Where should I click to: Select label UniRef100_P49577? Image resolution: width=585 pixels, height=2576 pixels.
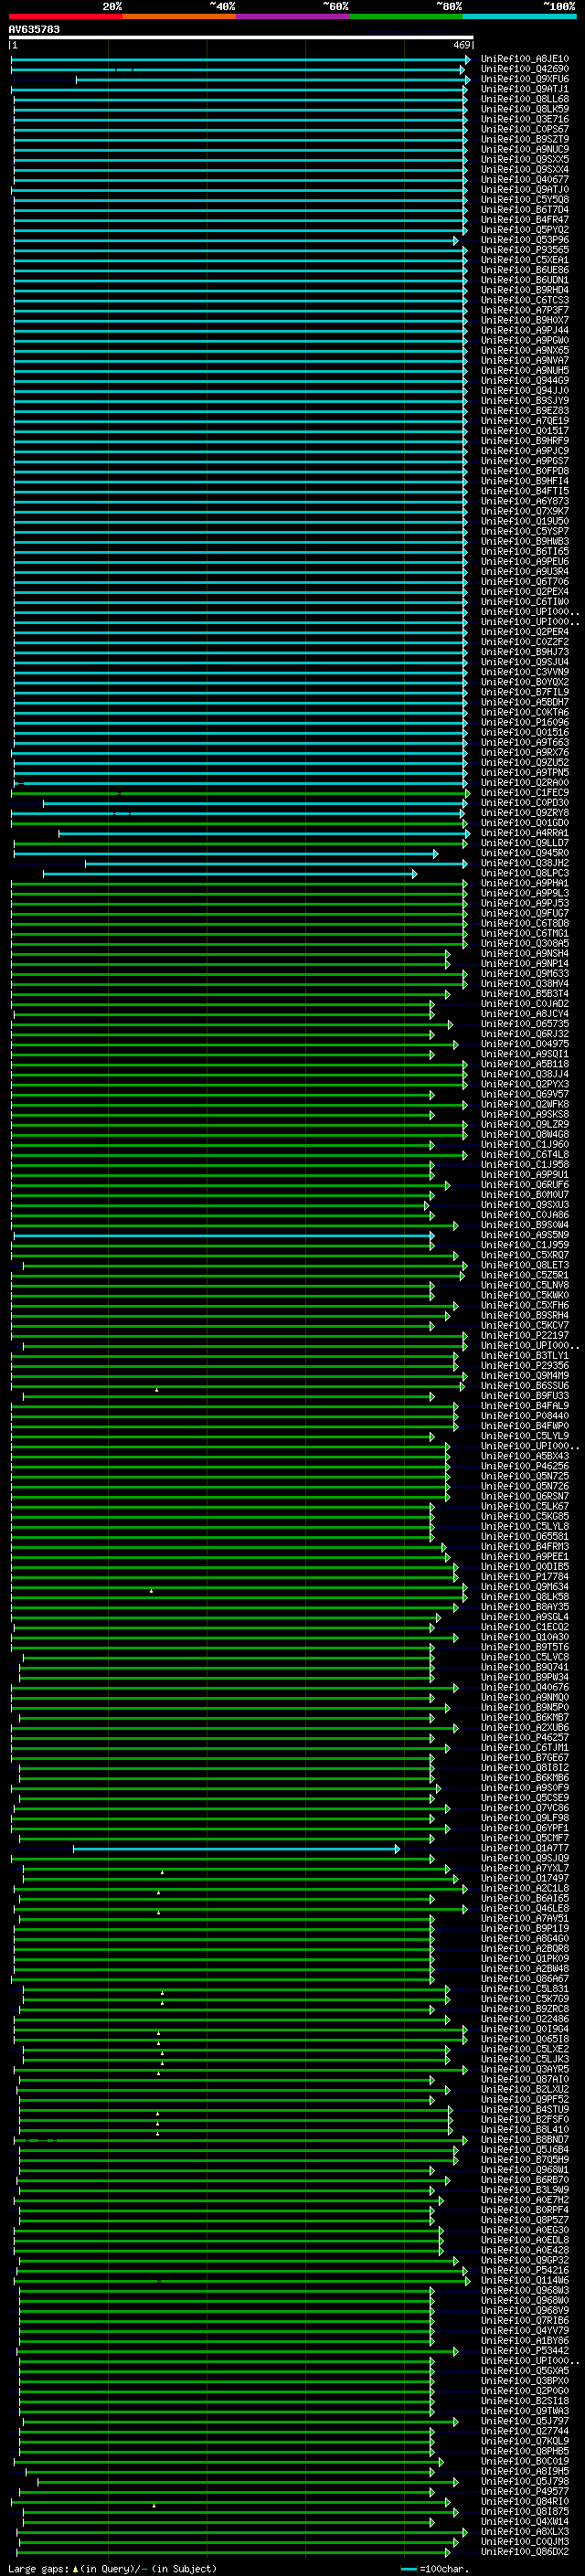tap(525, 2492)
